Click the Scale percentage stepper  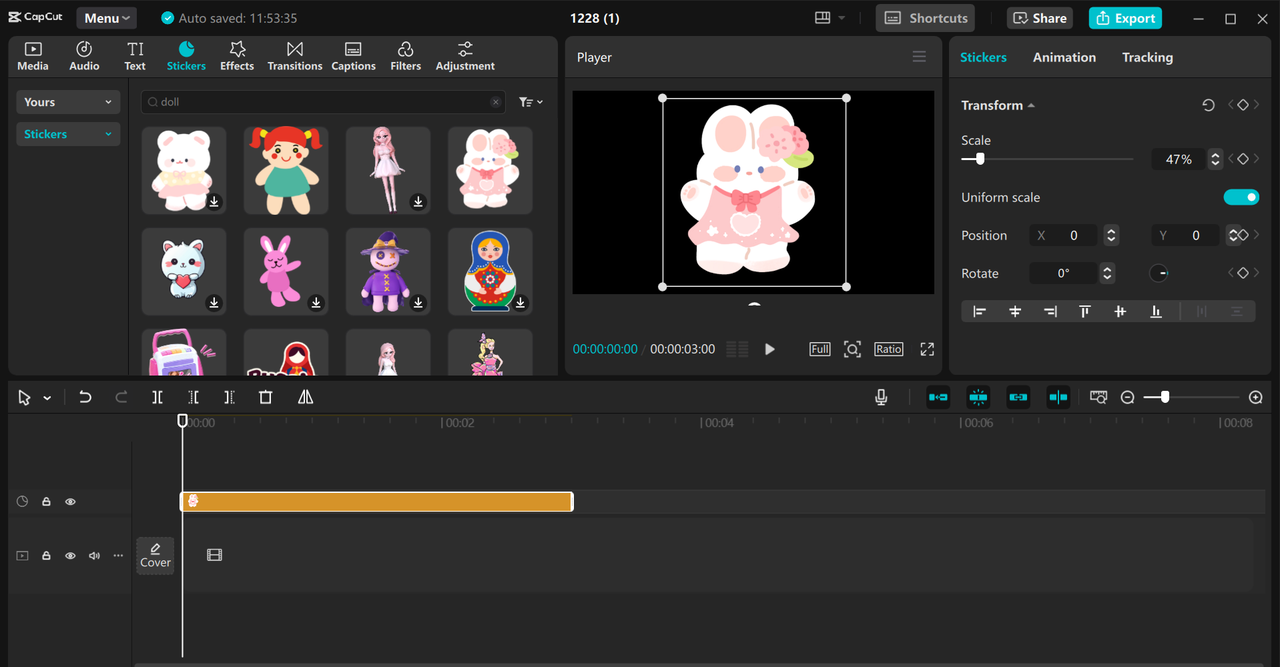(x=1215, y=159)
